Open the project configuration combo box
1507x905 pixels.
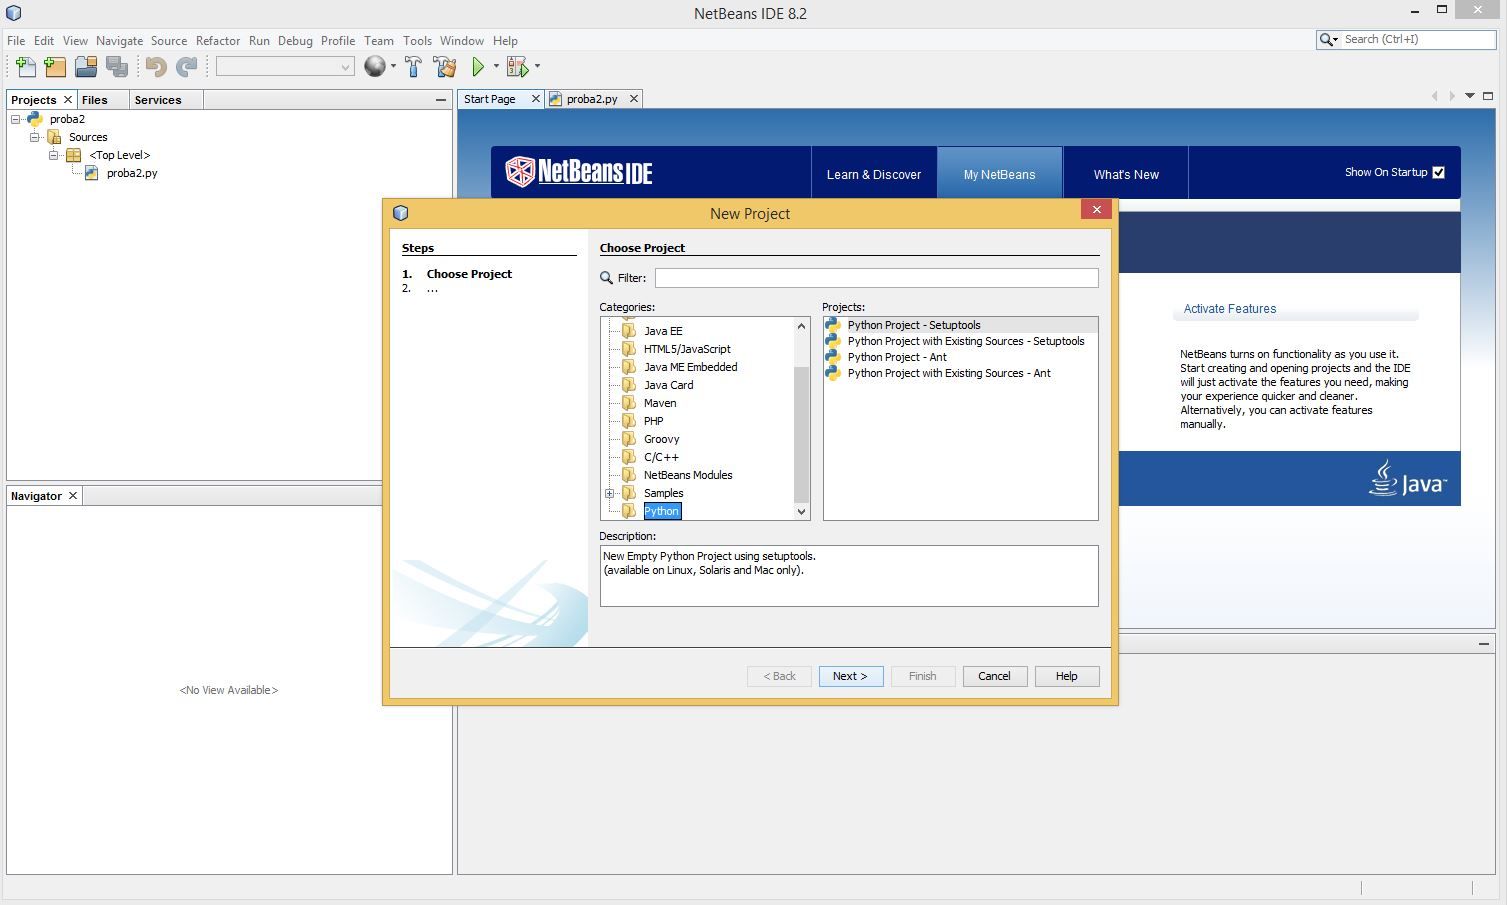click(x=285, y=67)
